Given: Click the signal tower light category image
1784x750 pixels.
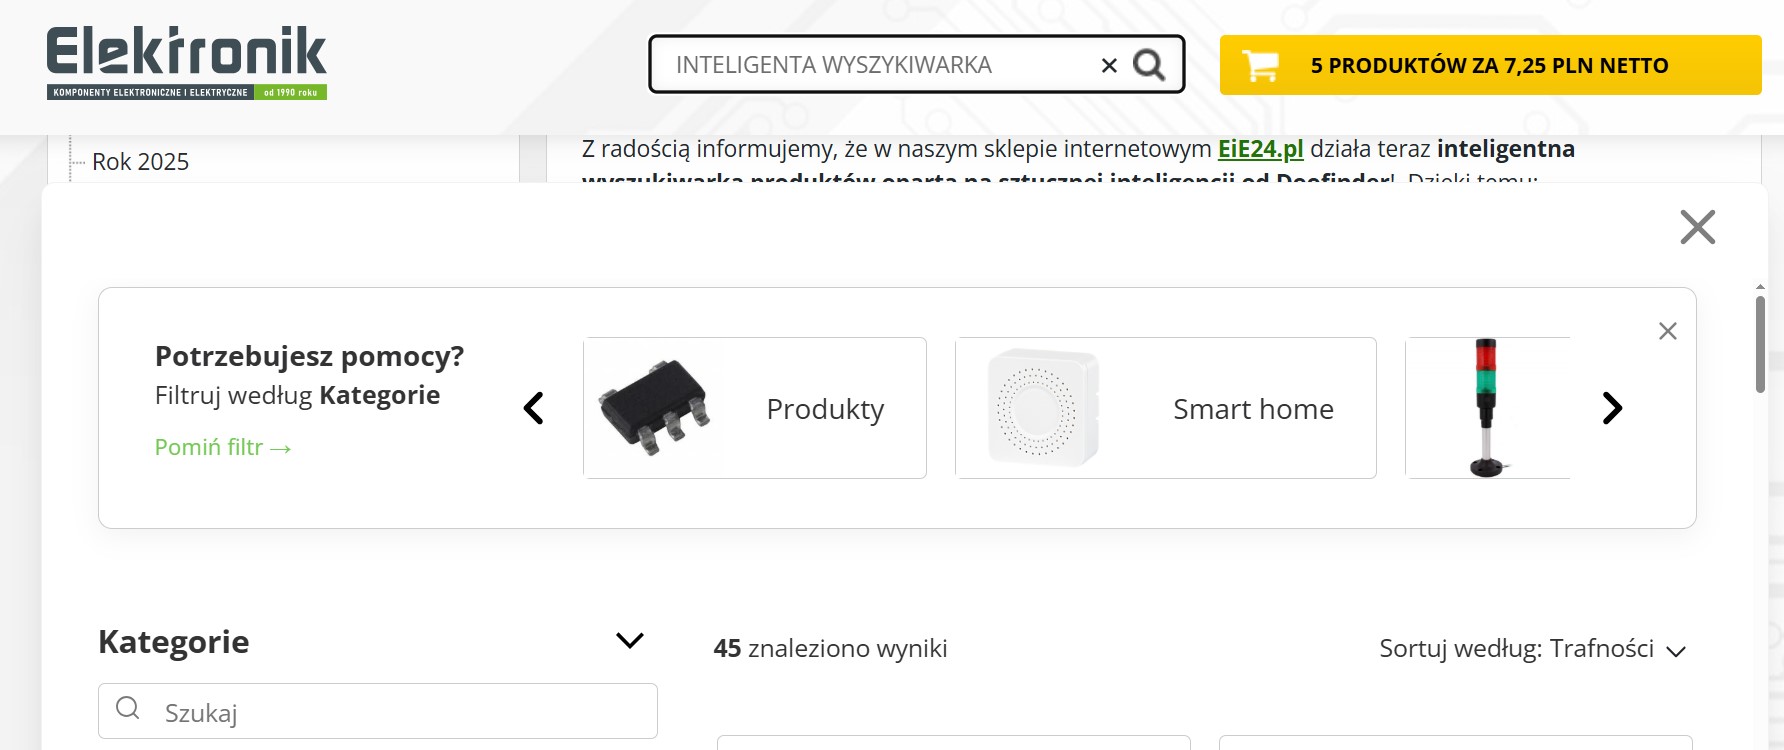Looking at the screenshot, I should pyautogui.click(x=1486, y=408).
